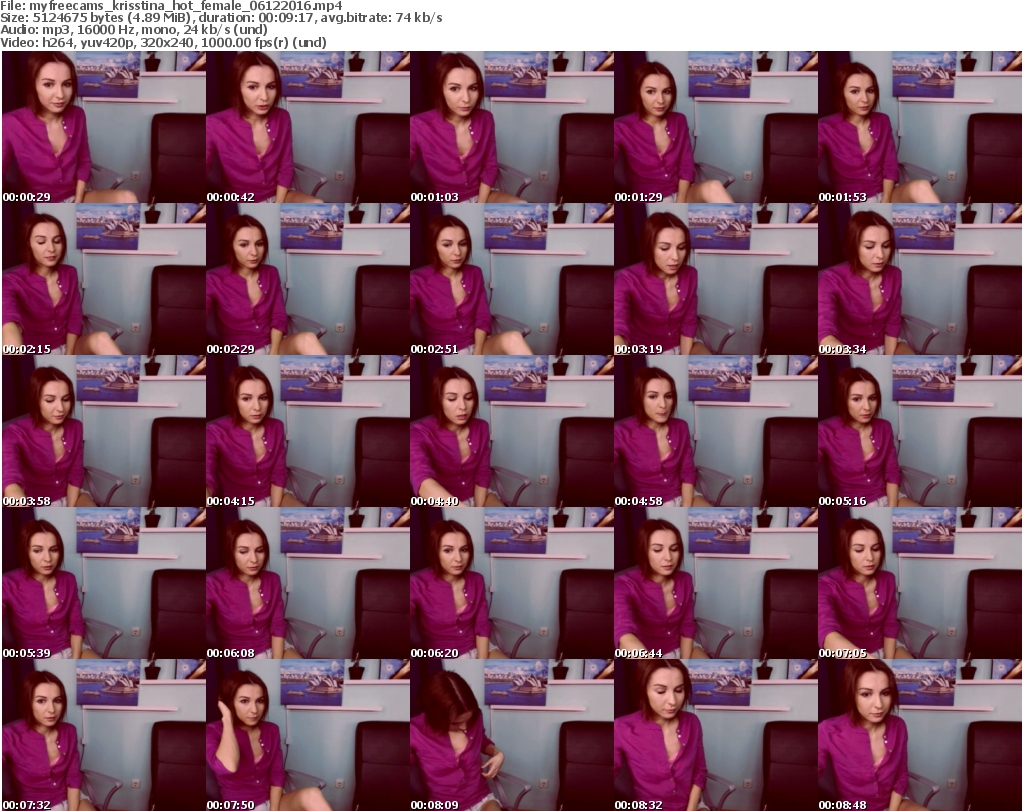Click the File name header line
This screenshot has height=811, width=1024.
171,6
